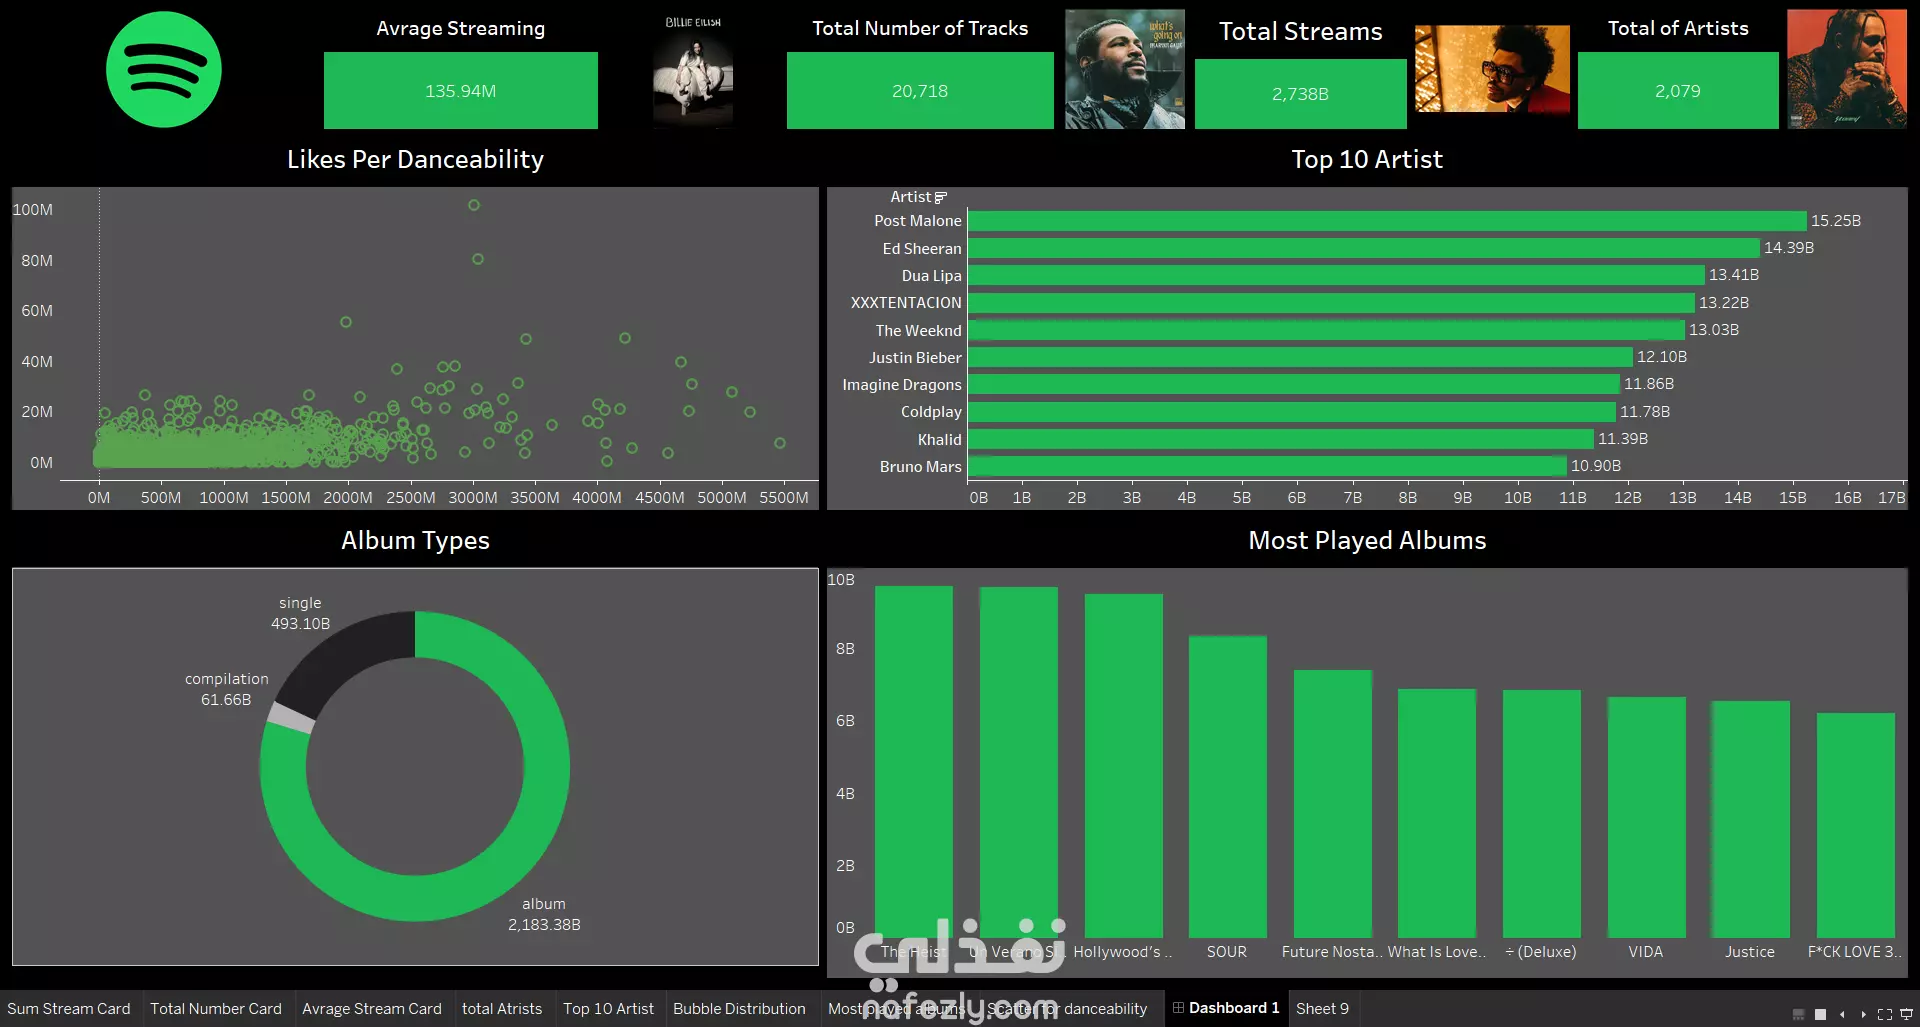Viewport: 1920px width, 1027px height.
Task: Toggle the filmstrip tab view icon
Action: tap(1798, 1014)
